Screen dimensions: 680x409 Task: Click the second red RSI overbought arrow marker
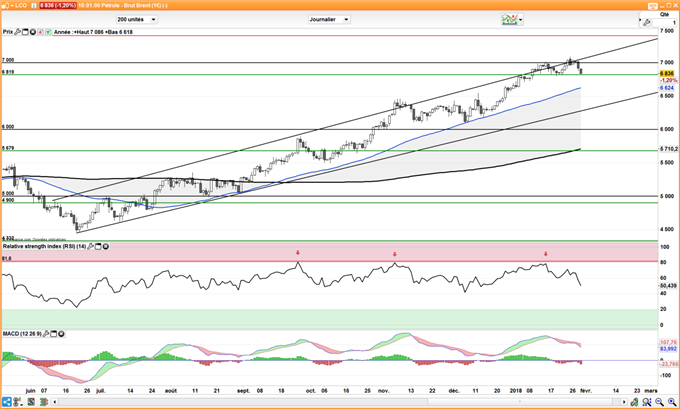point(395,254)
